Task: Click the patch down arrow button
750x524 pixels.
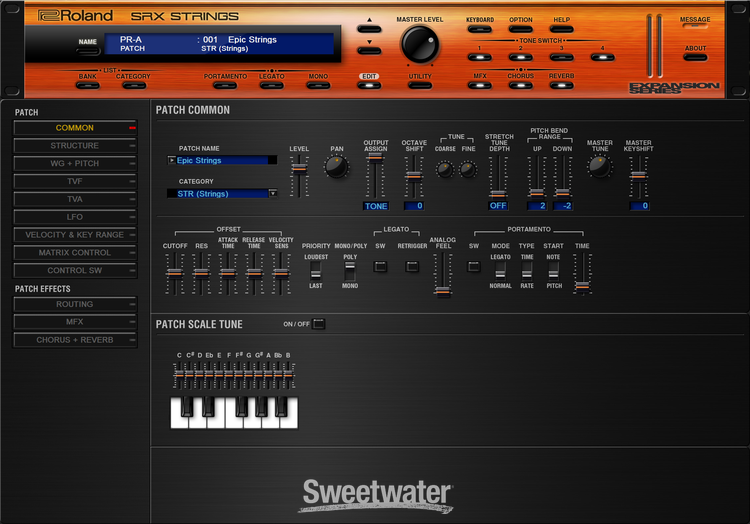Action: pos(369,50)
